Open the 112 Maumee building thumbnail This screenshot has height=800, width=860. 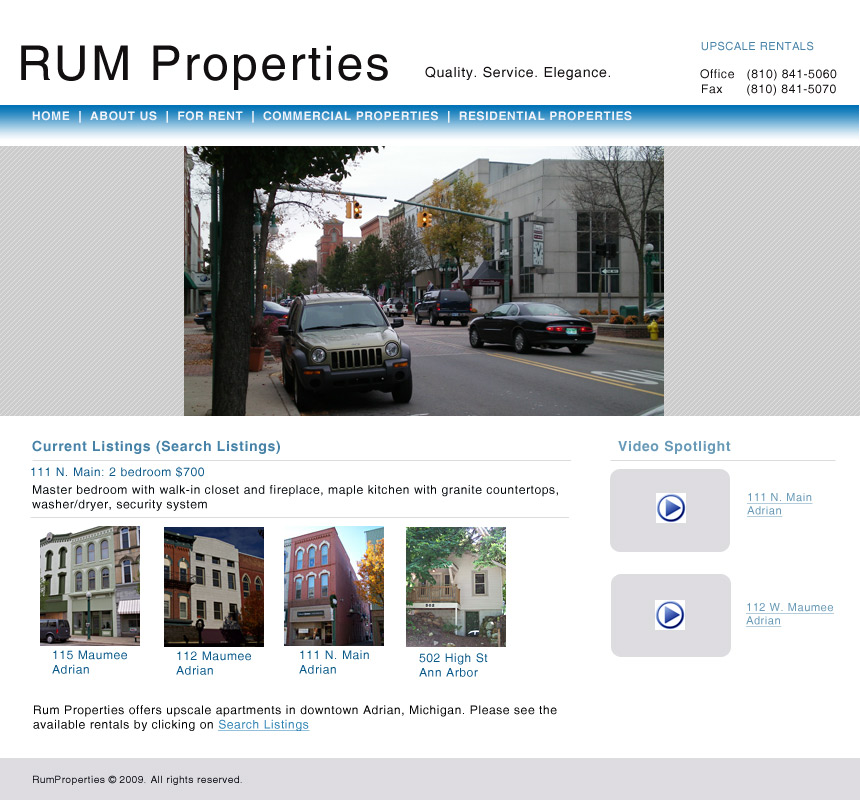pos(214,587)
